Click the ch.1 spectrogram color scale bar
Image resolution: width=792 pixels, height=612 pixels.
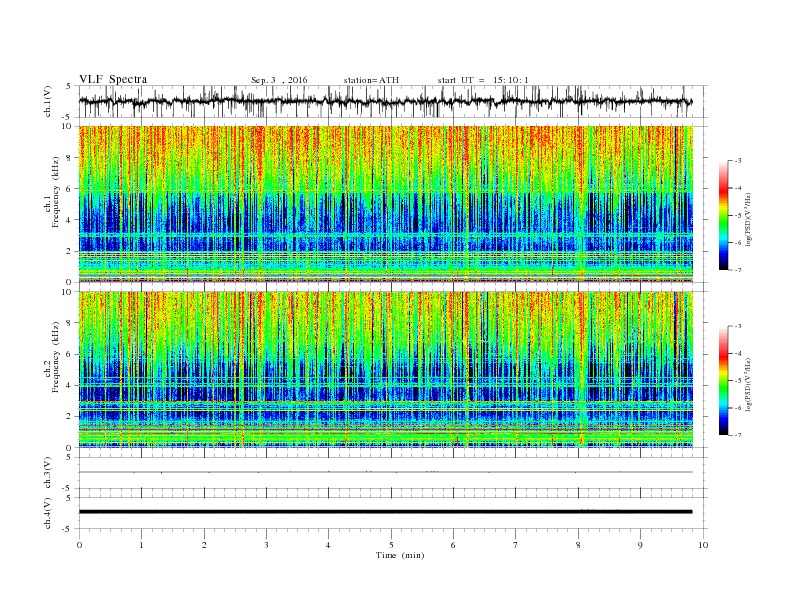coord(723,215)
